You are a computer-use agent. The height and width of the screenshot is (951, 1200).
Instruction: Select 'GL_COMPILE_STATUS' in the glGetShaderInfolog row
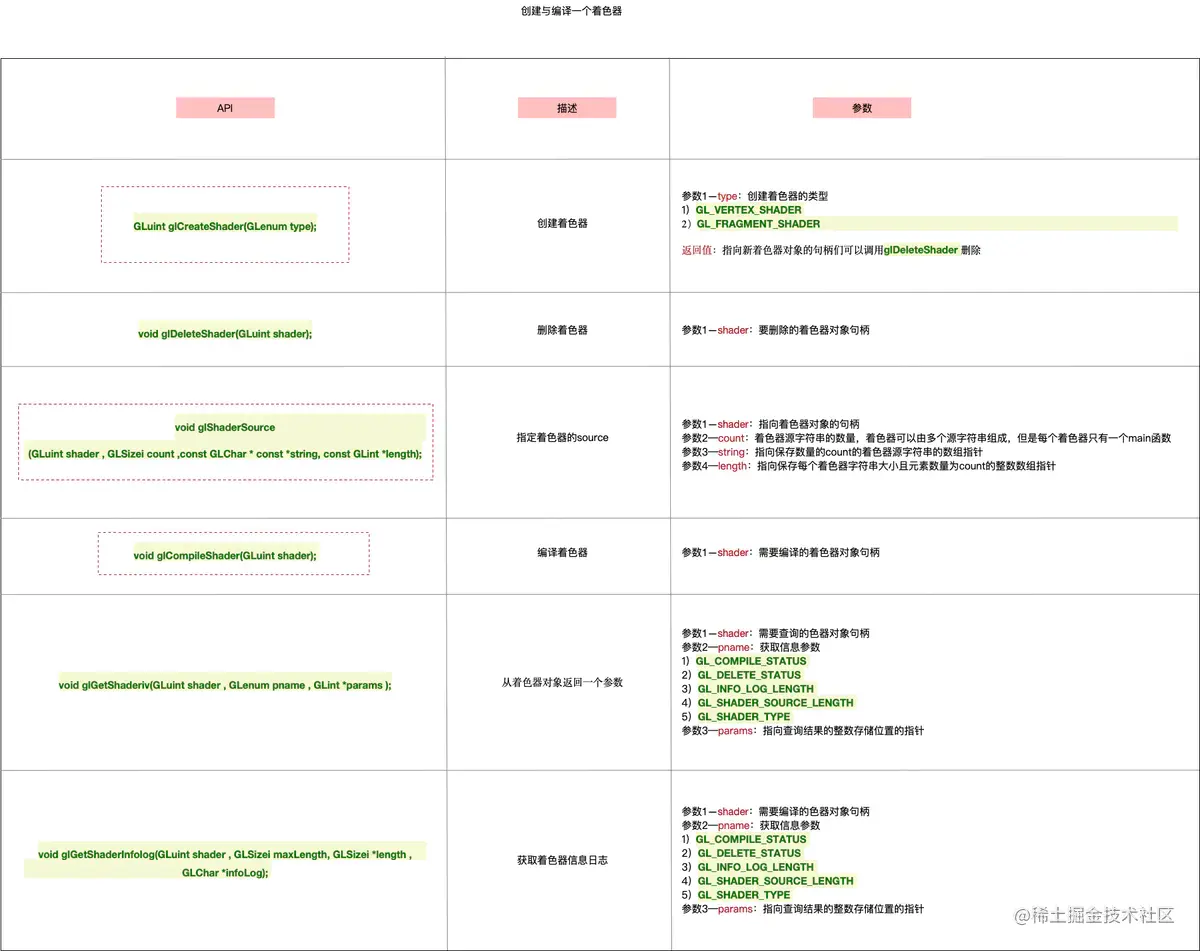click(752, 839)
